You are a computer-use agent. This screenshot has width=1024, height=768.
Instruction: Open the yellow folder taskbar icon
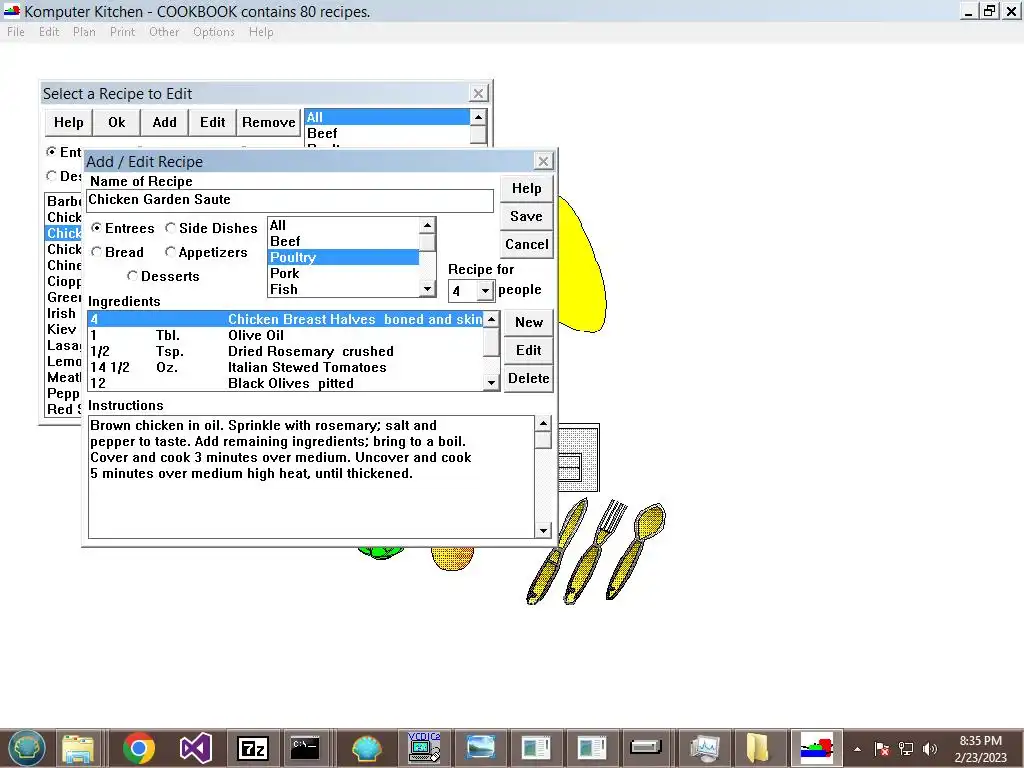pos(757,748)
